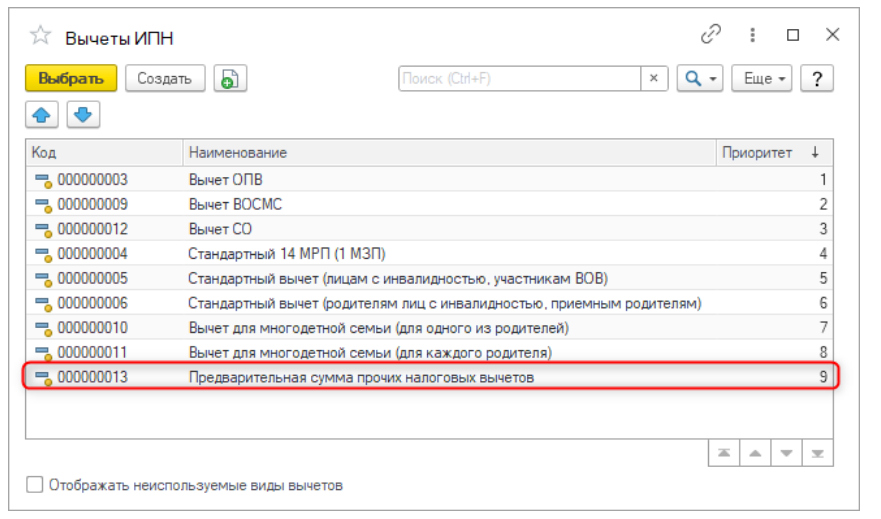Copy link using the chain icon
This screenshot has height=519, width=881.
[x=711, y=34]
